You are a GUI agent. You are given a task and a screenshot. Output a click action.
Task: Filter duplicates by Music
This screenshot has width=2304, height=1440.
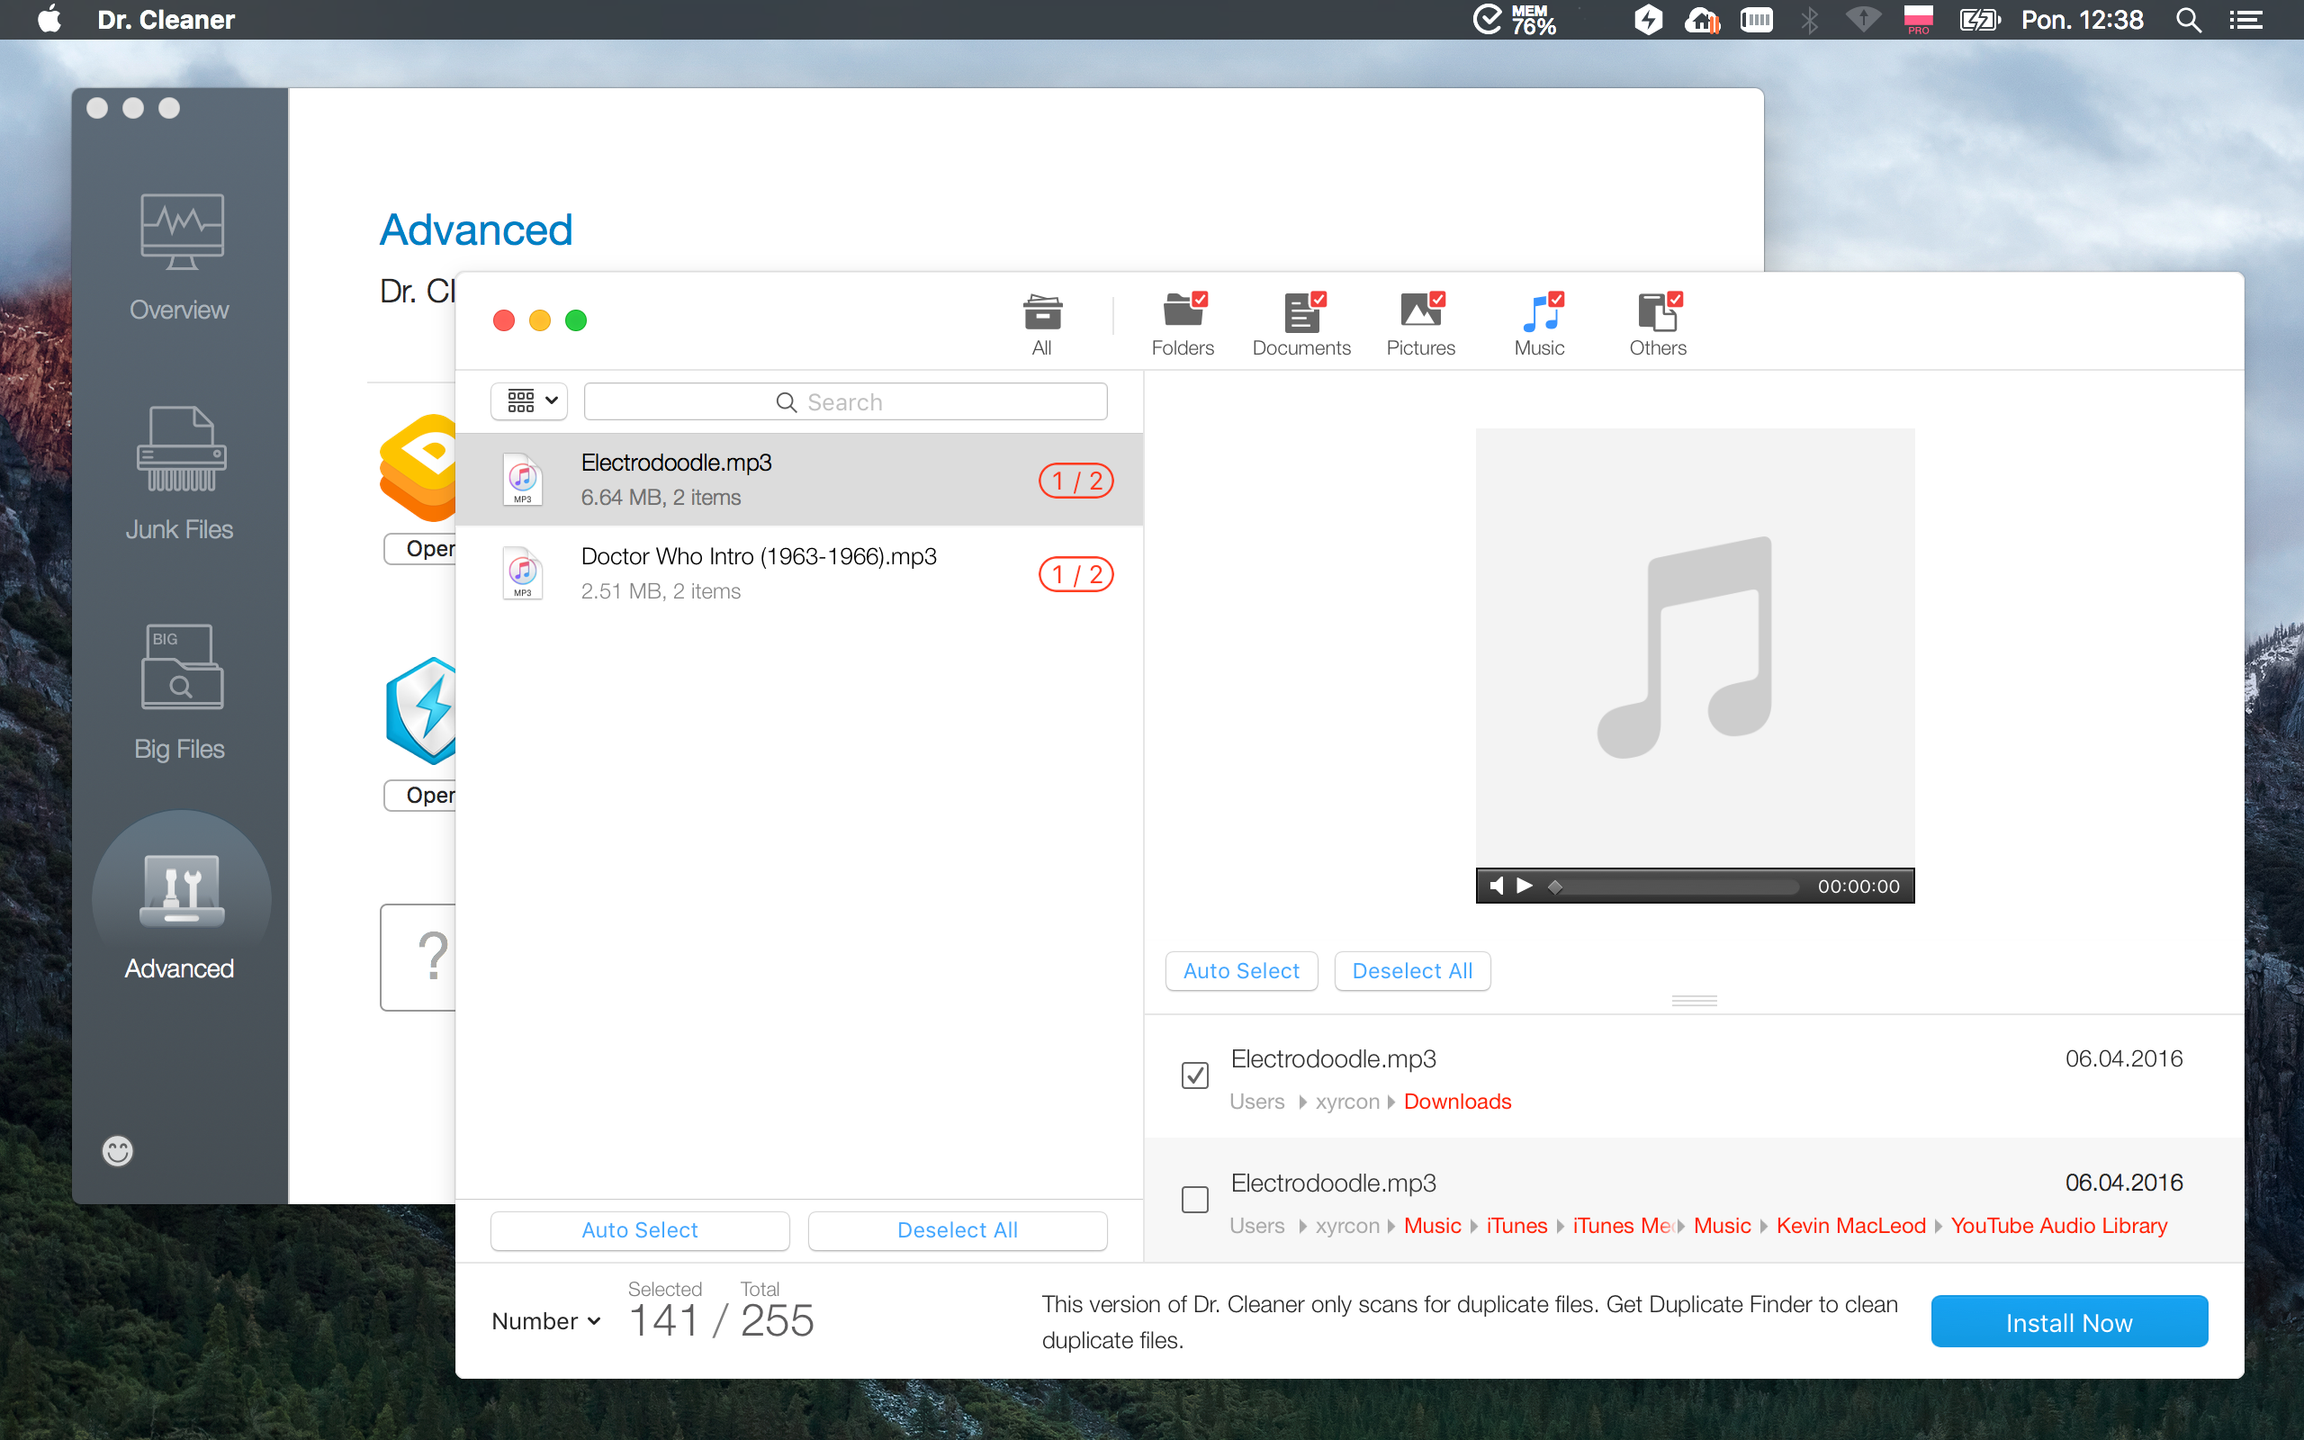pyautogui.click(x=1540, y=325)
